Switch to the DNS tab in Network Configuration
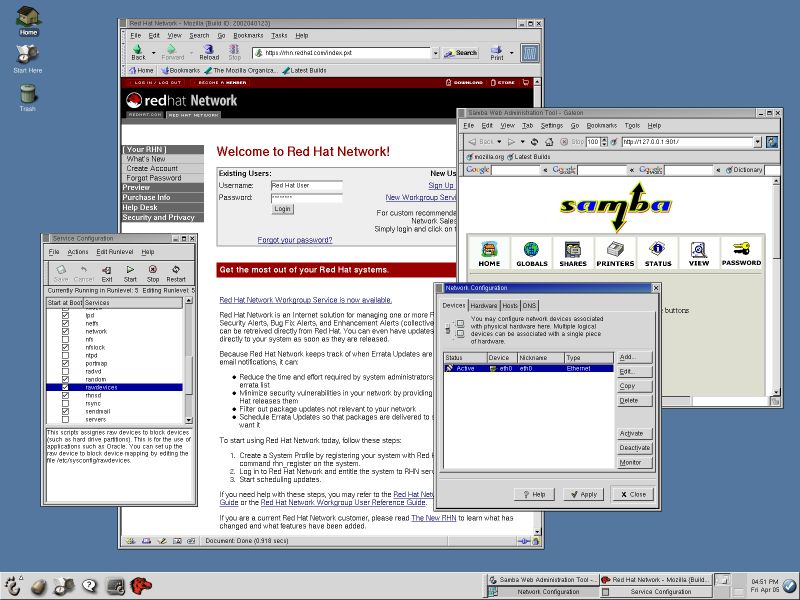The image size is (800, 600). click(529, 306)
